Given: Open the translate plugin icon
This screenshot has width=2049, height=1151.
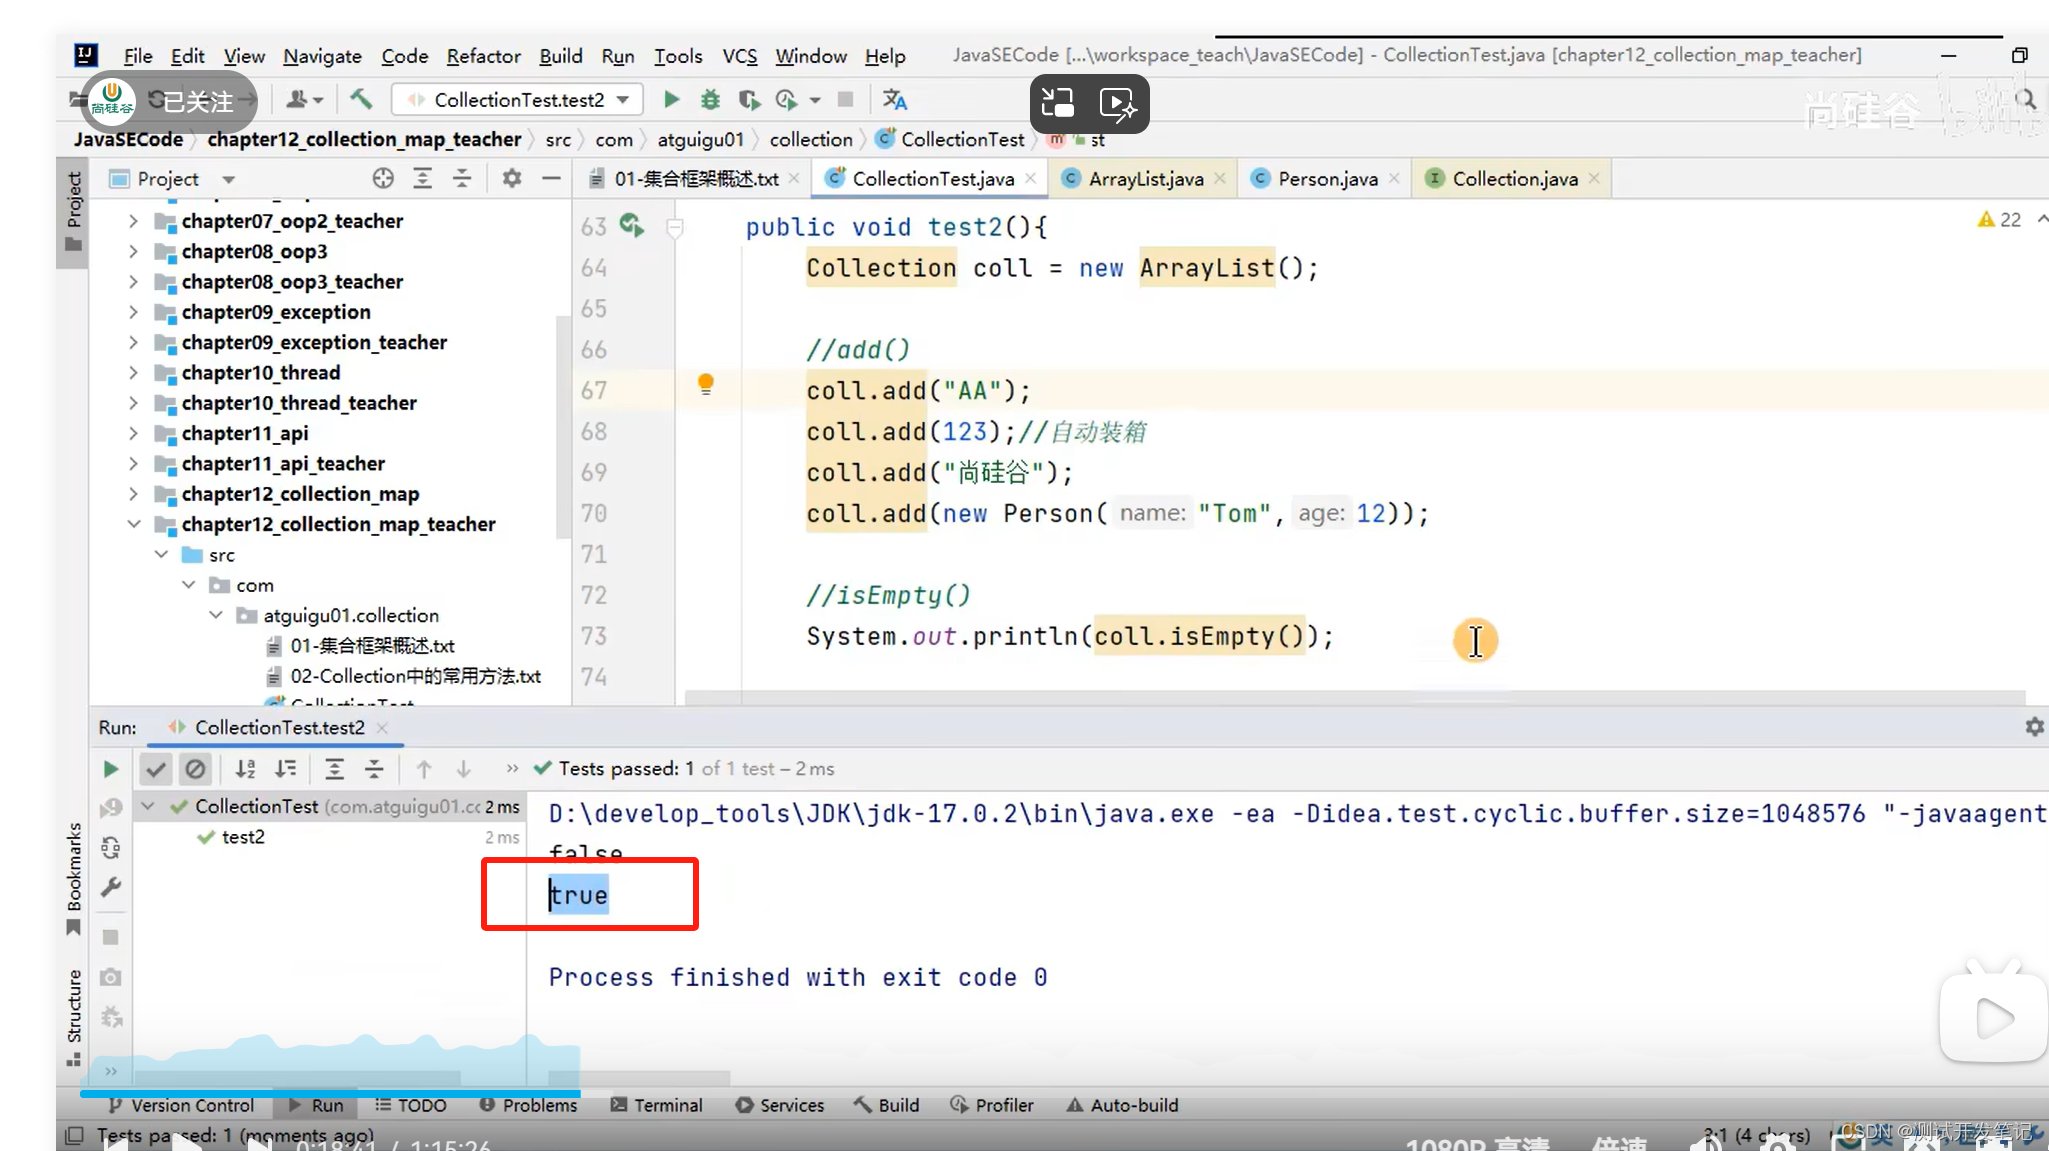Looking at the screenshot, I should (x=895, y=99).
